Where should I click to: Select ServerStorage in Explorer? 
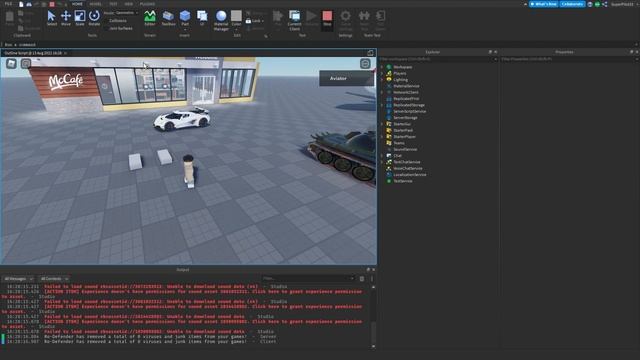(405, 118)
